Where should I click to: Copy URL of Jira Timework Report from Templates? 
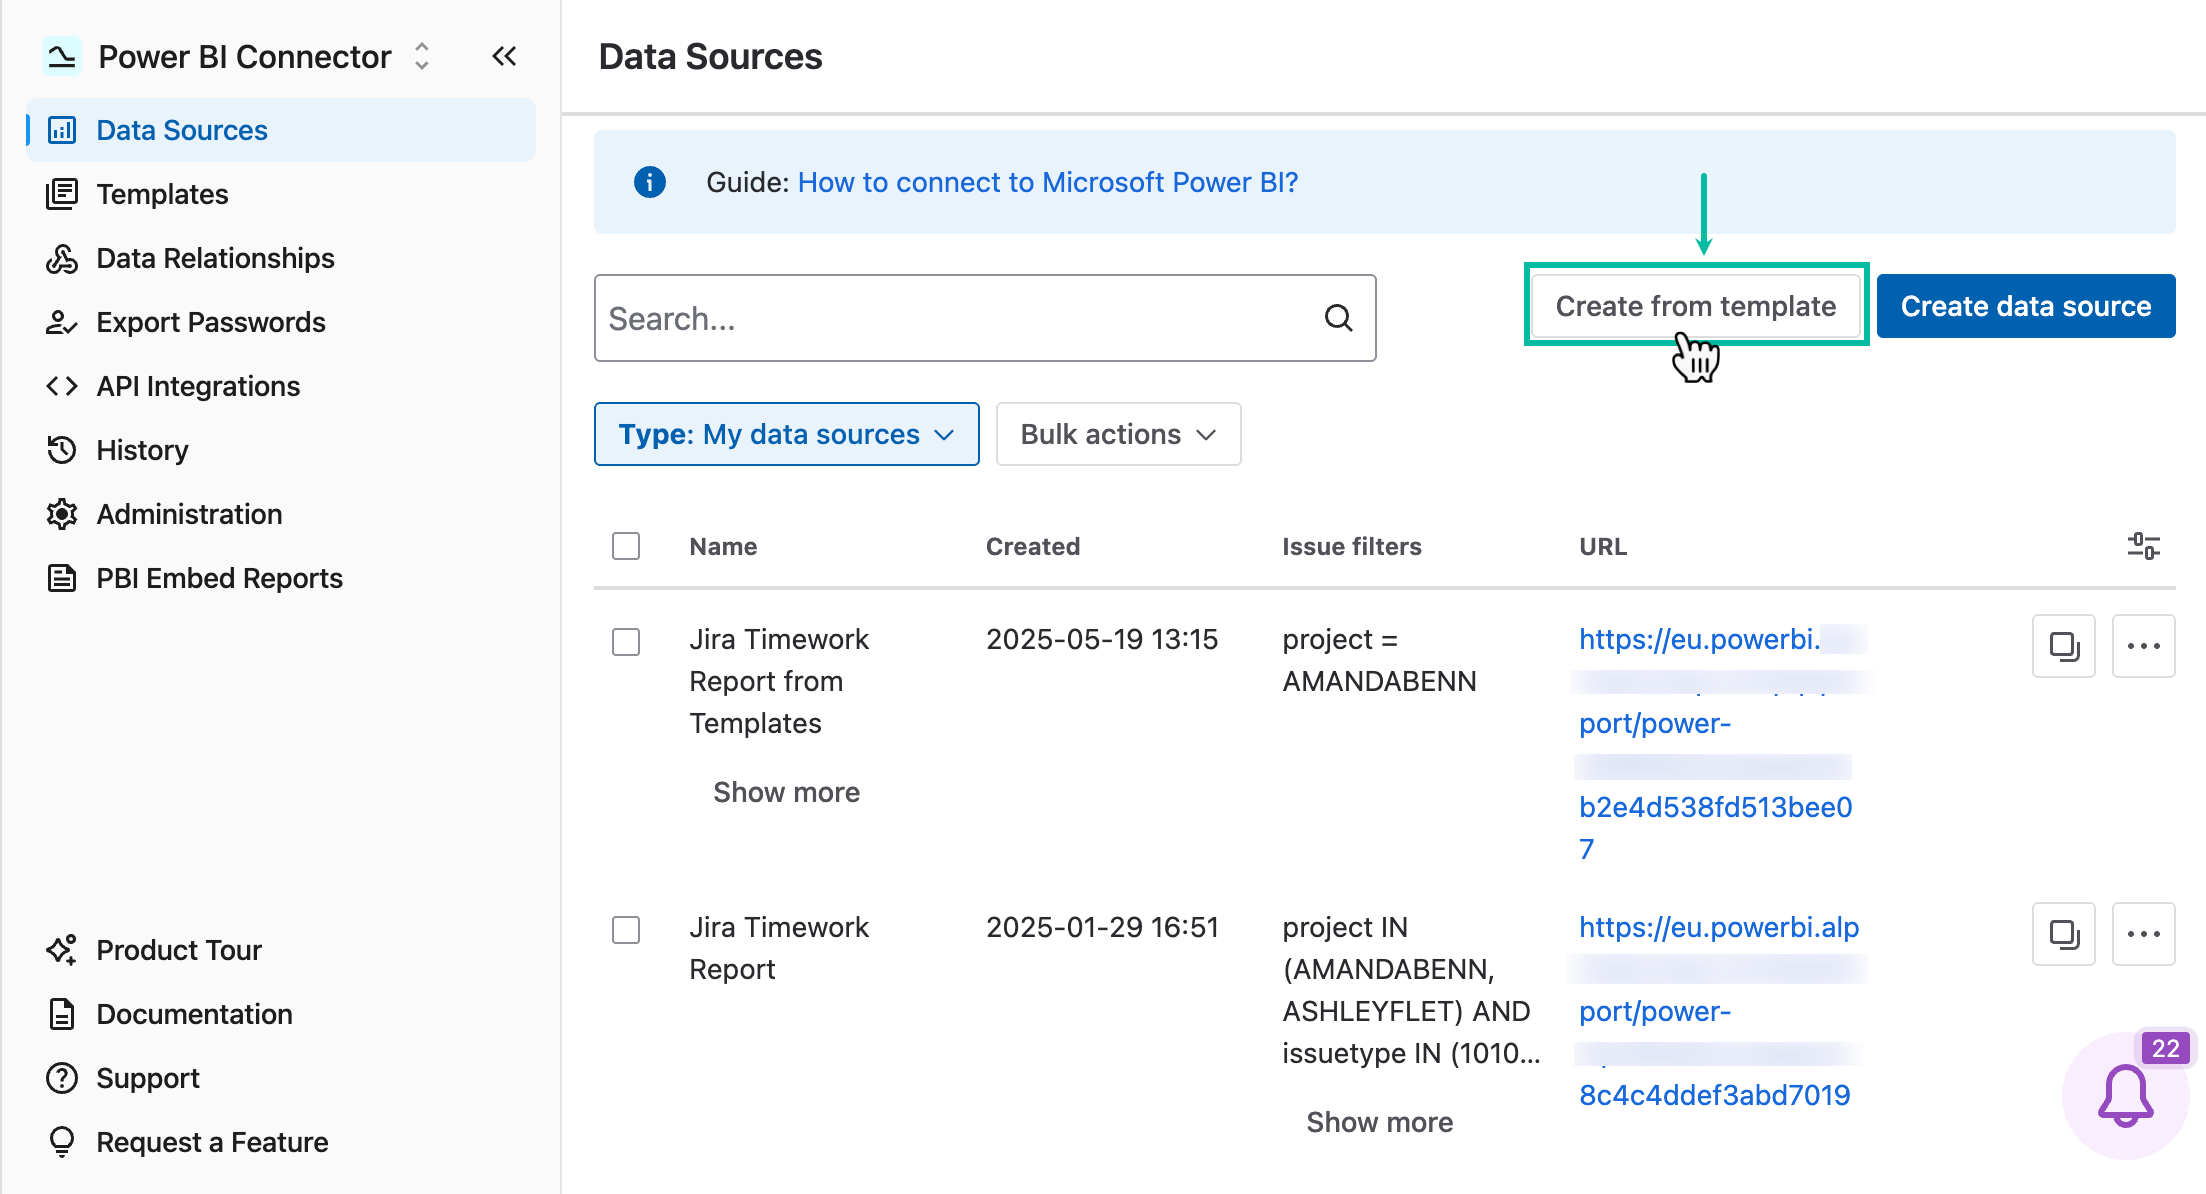click(x=2064, y=646)
